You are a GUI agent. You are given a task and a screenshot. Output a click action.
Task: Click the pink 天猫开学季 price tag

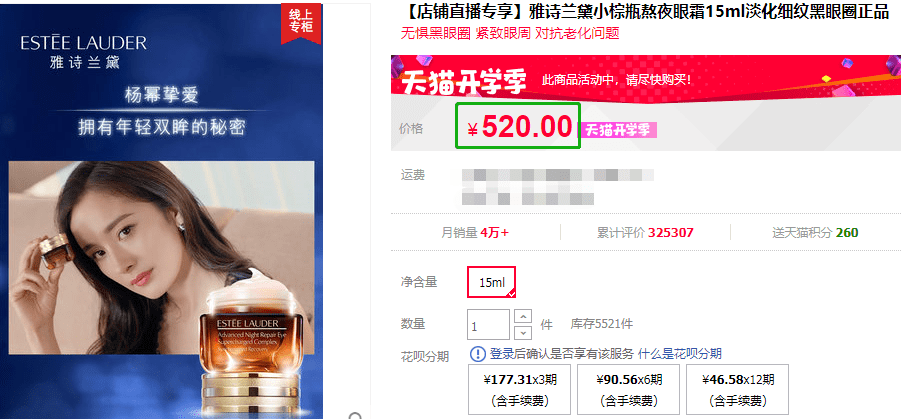coord(619,130)
